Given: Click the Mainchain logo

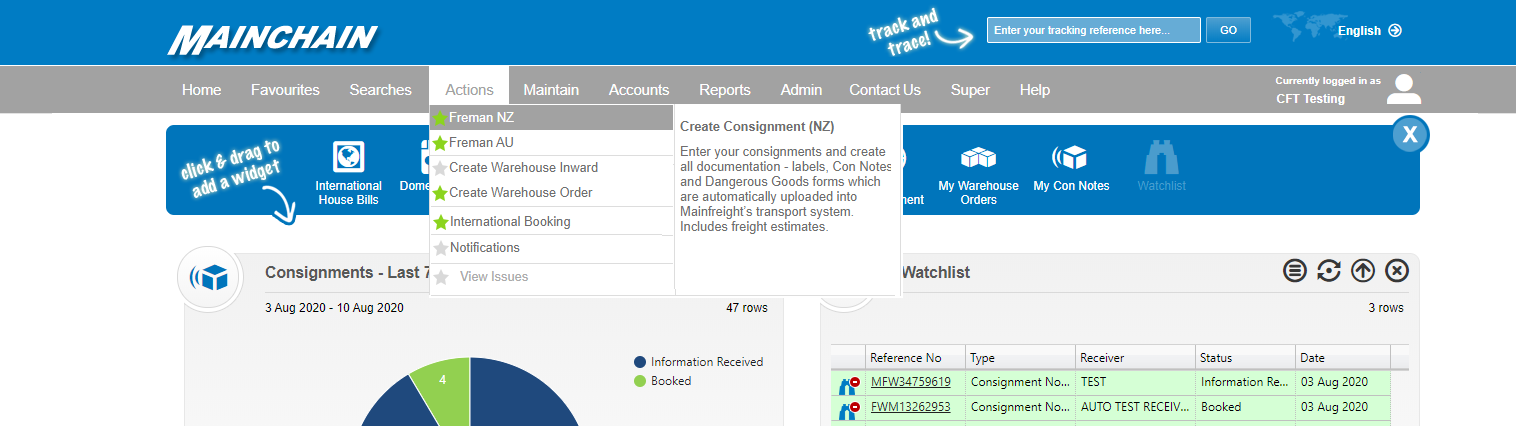Looking at the screenshot, I should (x=272, y=39).
